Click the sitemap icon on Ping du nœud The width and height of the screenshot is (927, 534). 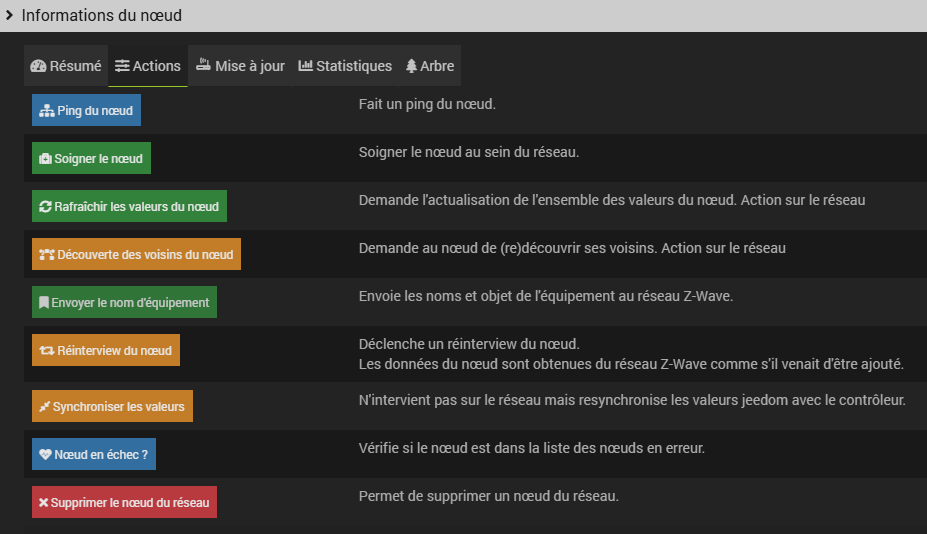[x=46, y=111]
